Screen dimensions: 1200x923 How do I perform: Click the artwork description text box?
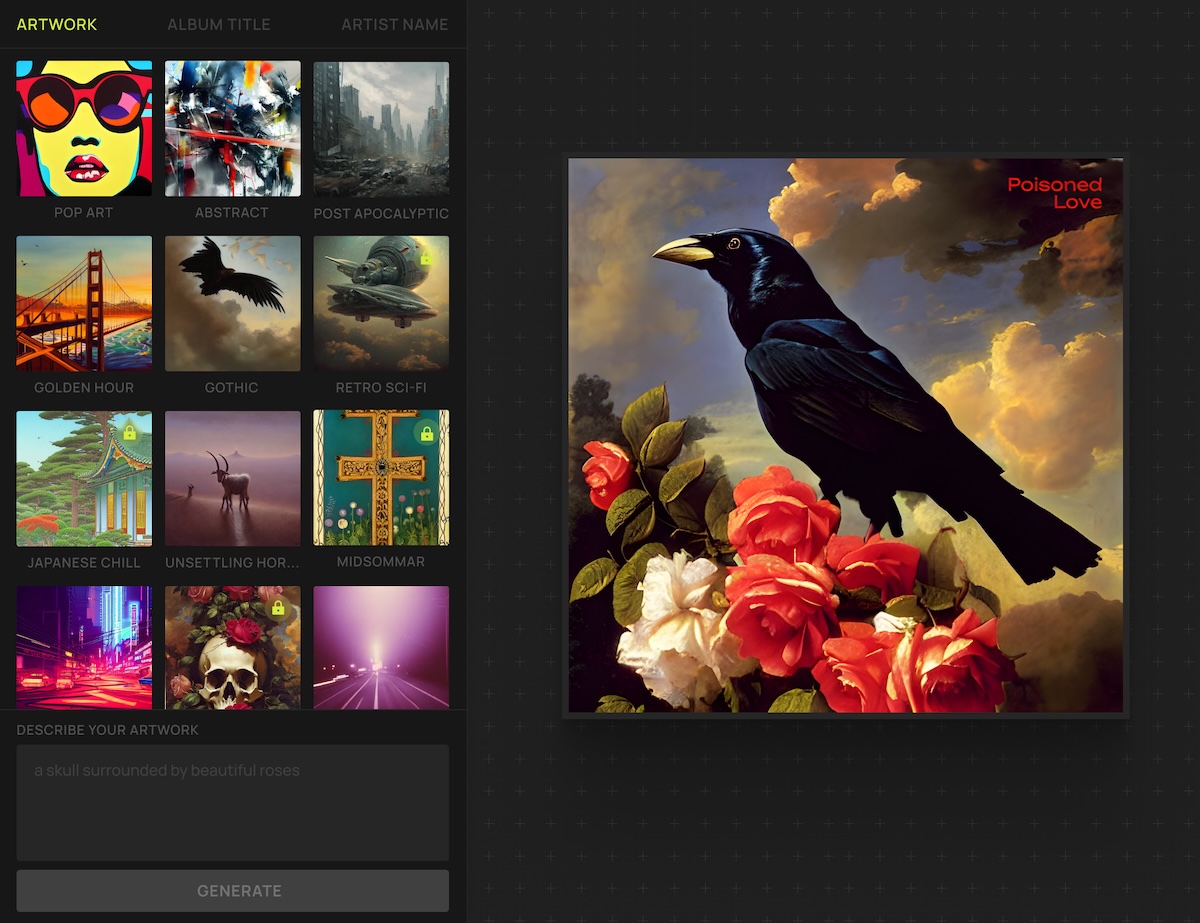[232, 800]
